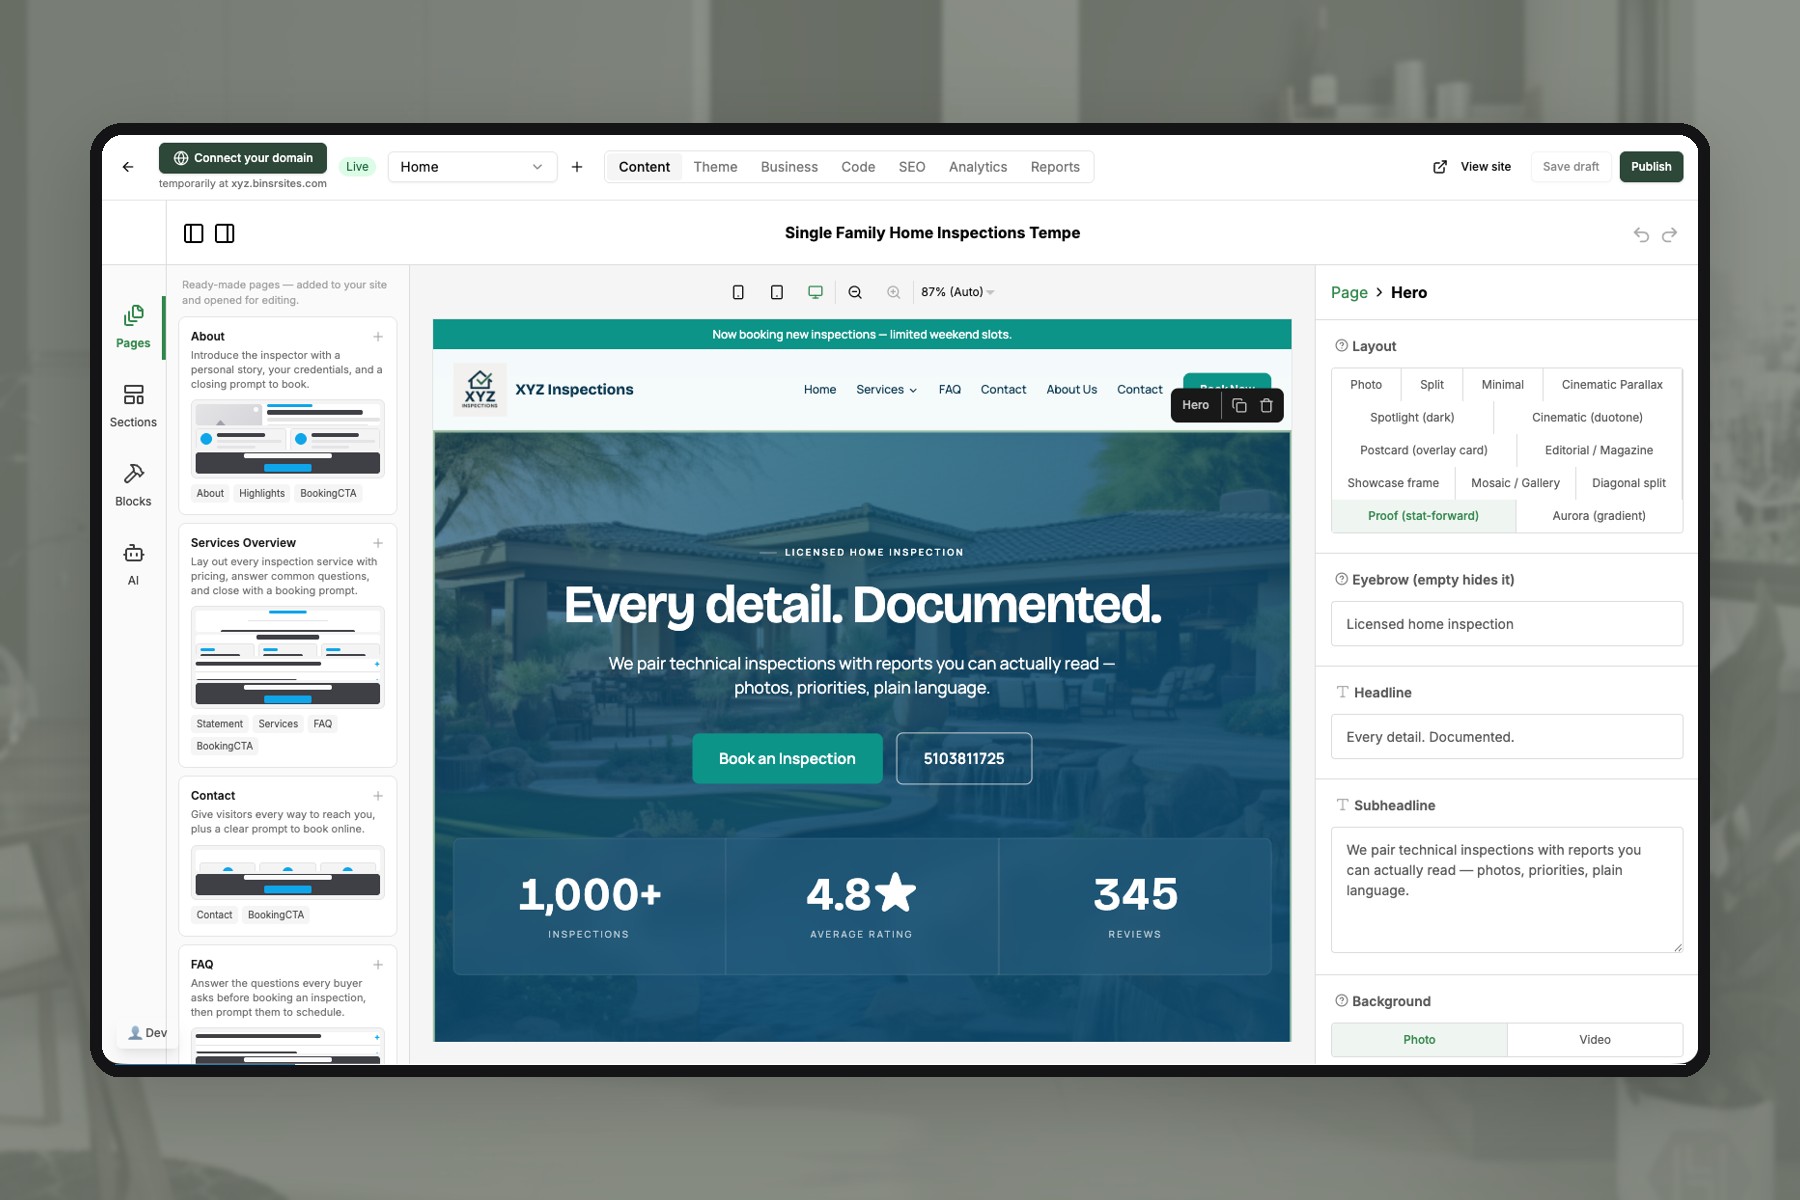Choose the Split layout option
The height and width of the screenshot is (1200, 1800).
pos(1432,385)
